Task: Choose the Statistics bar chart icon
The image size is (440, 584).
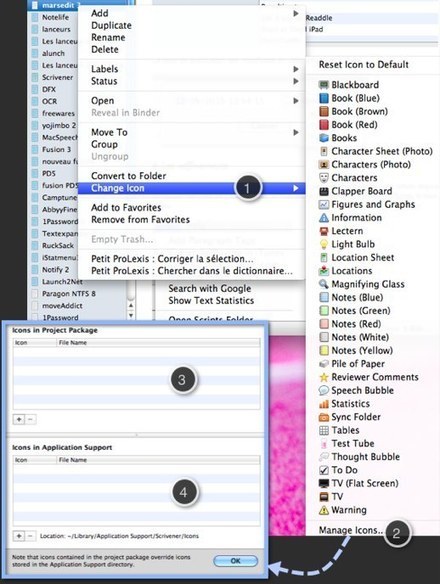Action: coord(344,404)
